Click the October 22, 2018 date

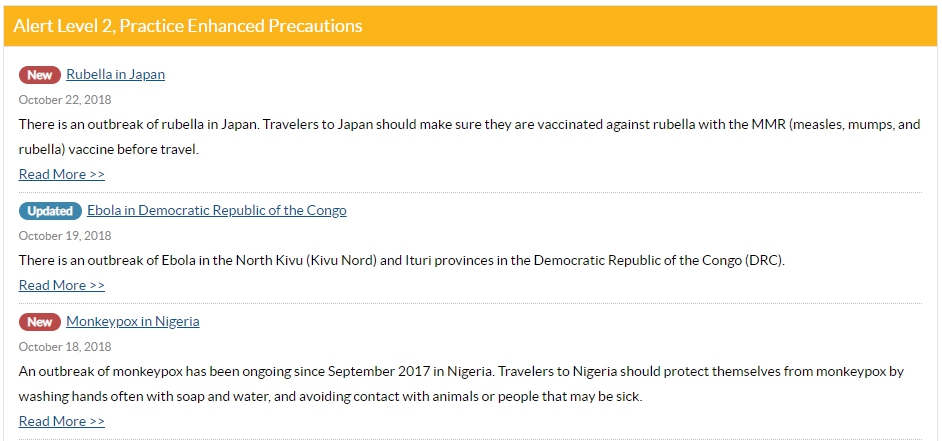[65, 100]
